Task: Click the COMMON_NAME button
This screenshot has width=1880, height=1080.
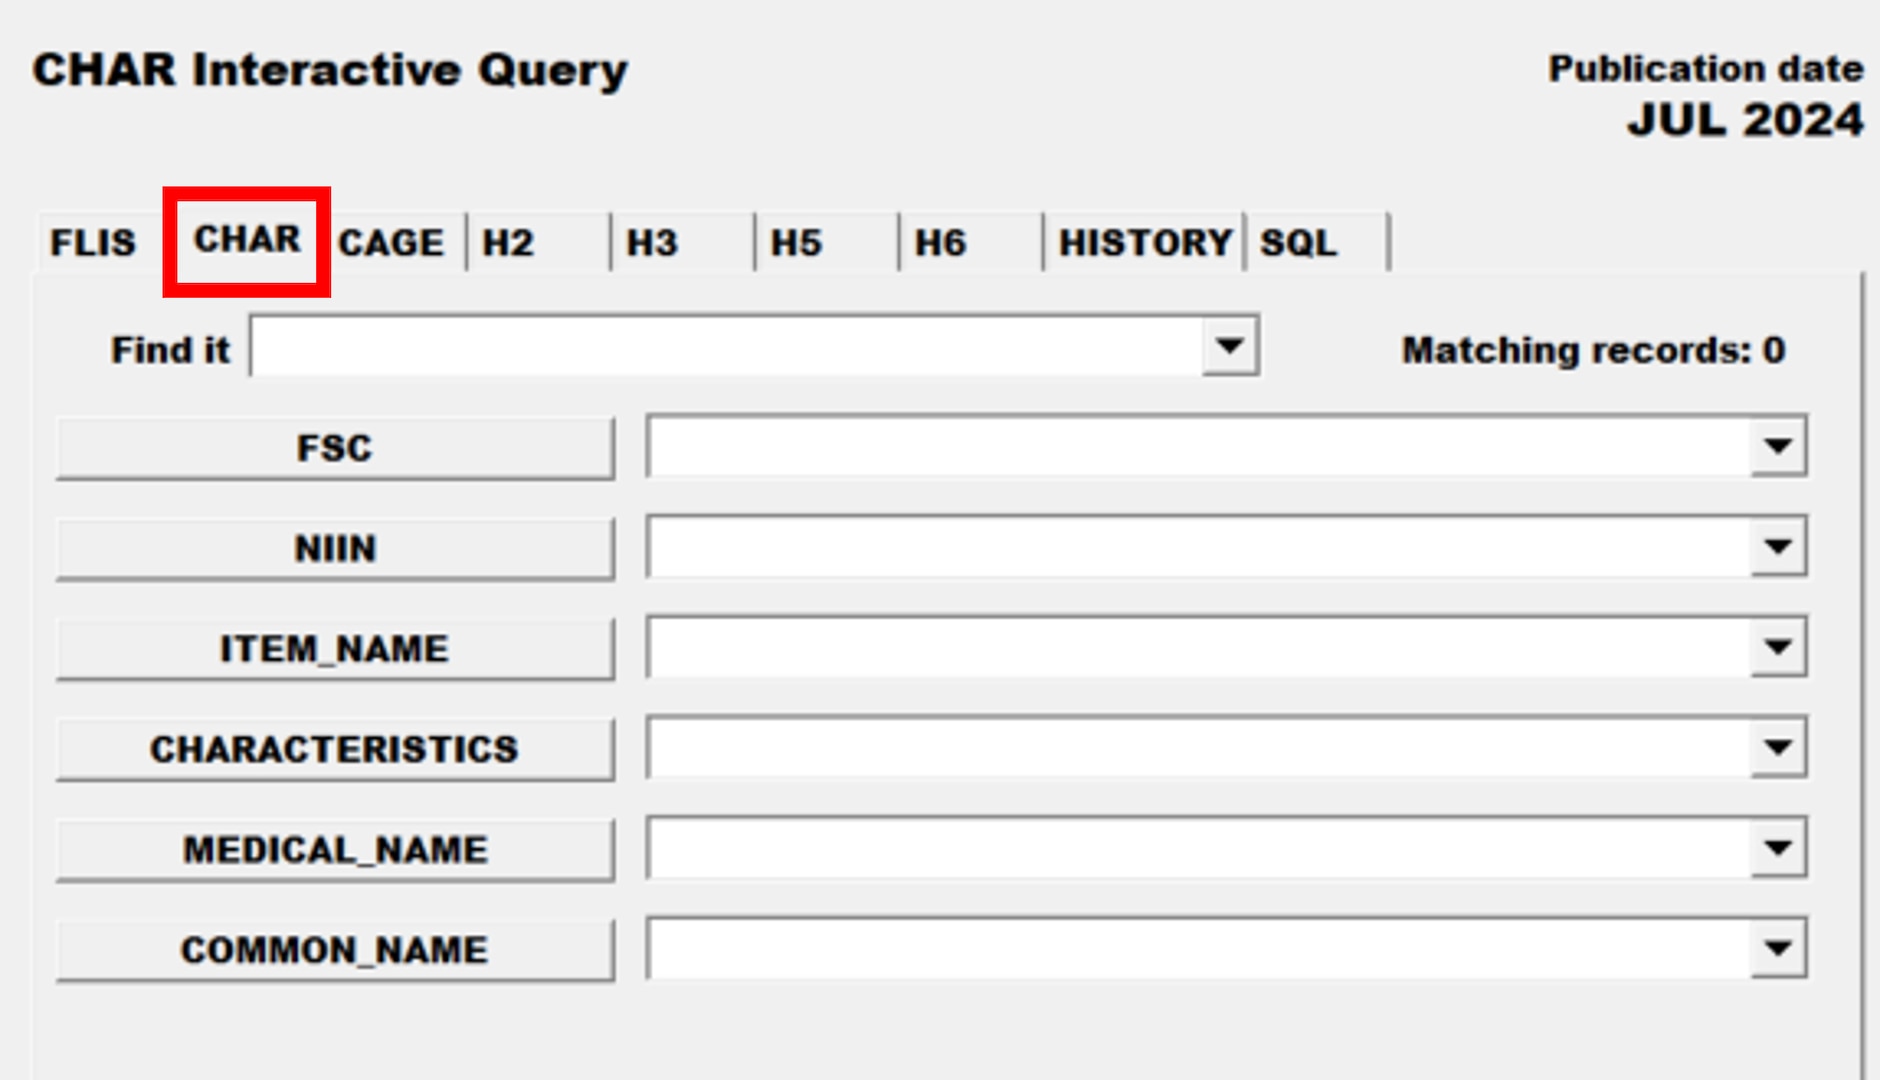Action: [335, 950]
